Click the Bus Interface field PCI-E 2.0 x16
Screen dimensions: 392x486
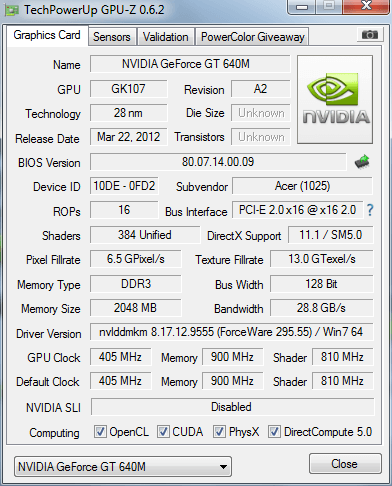(297, 210)
